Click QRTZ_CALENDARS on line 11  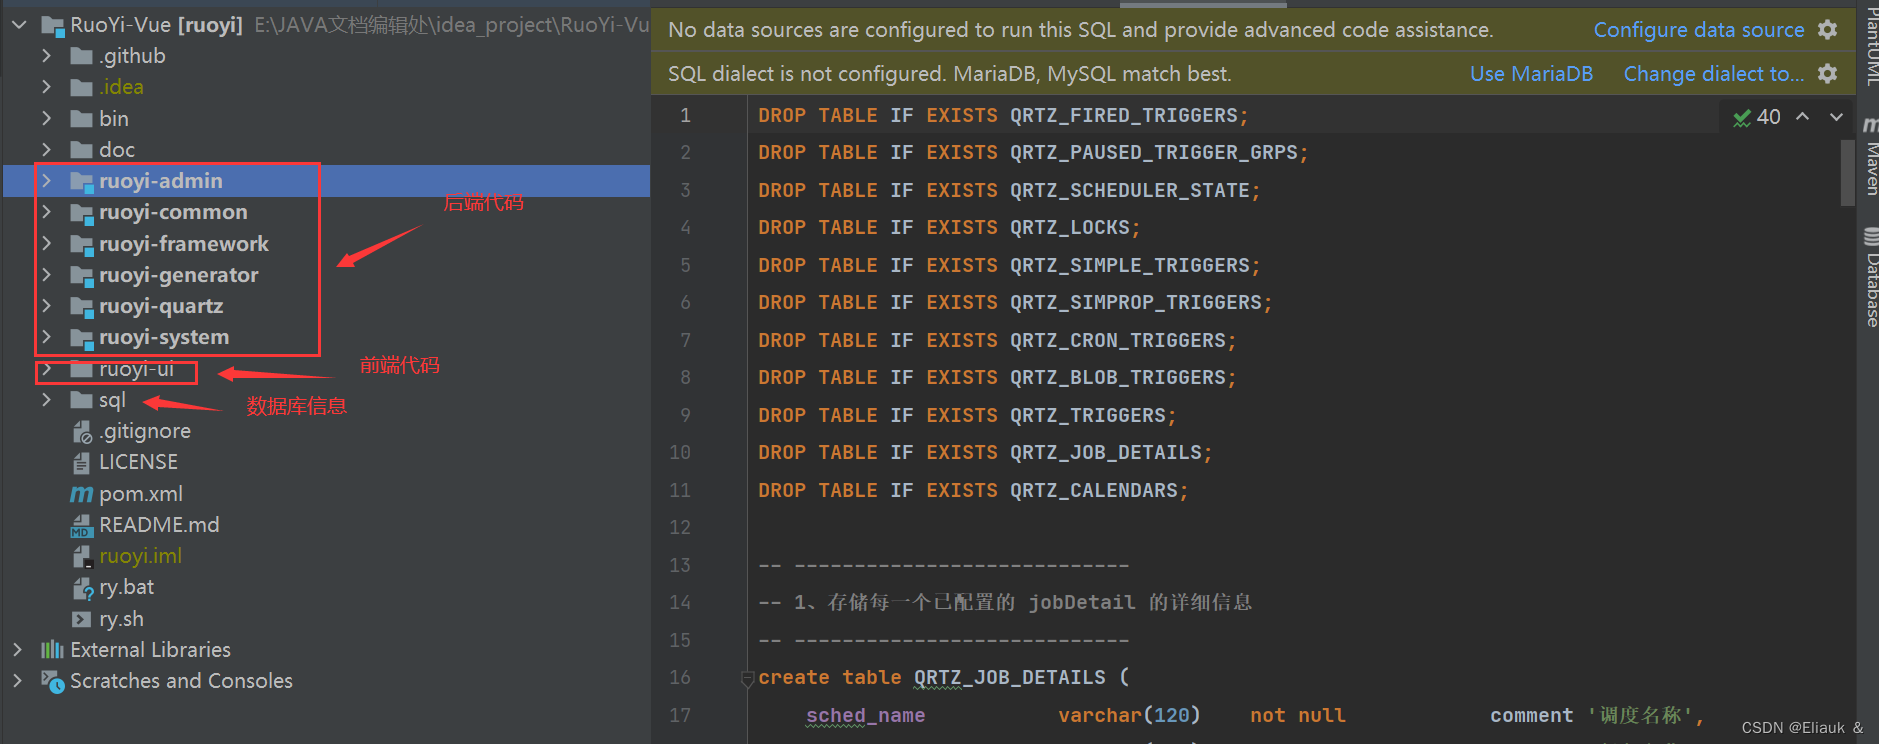tap(1094, 491)
